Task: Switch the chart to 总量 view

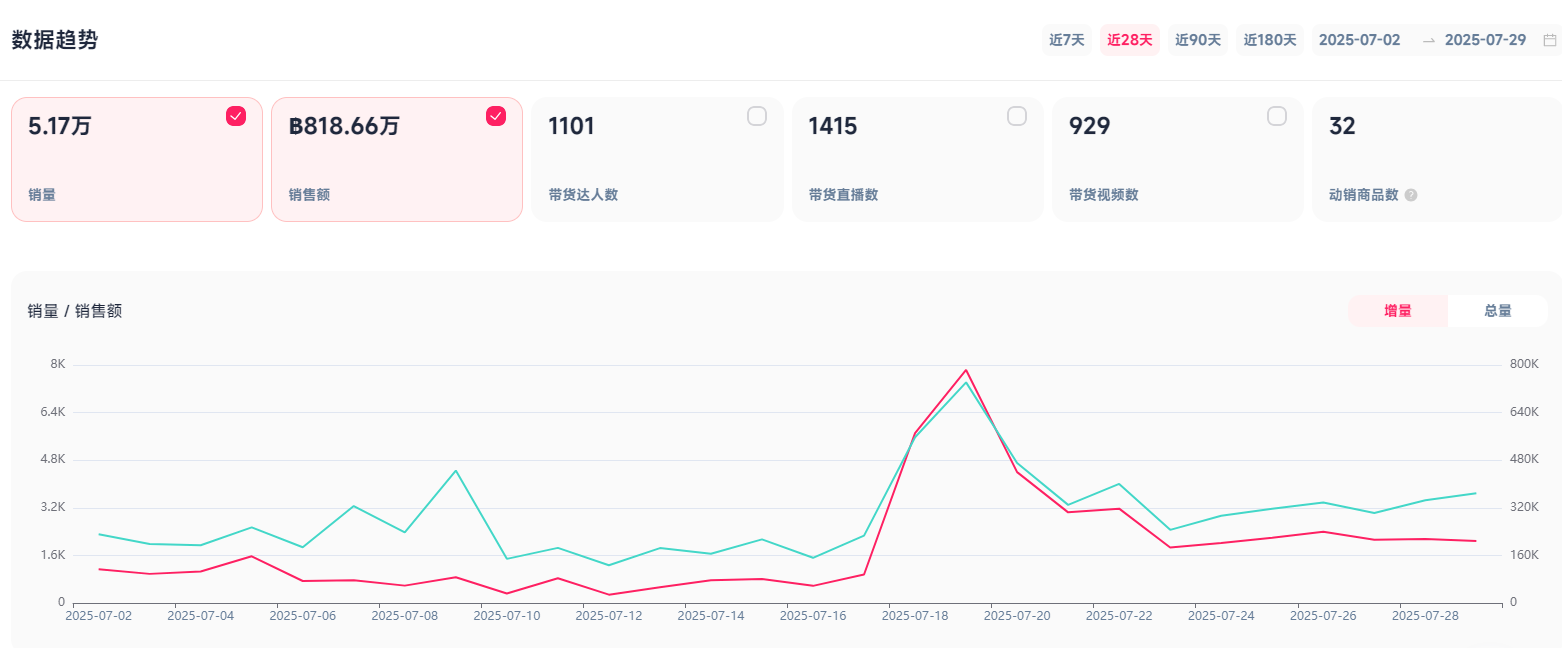Action: click(x=1498, y=311)
